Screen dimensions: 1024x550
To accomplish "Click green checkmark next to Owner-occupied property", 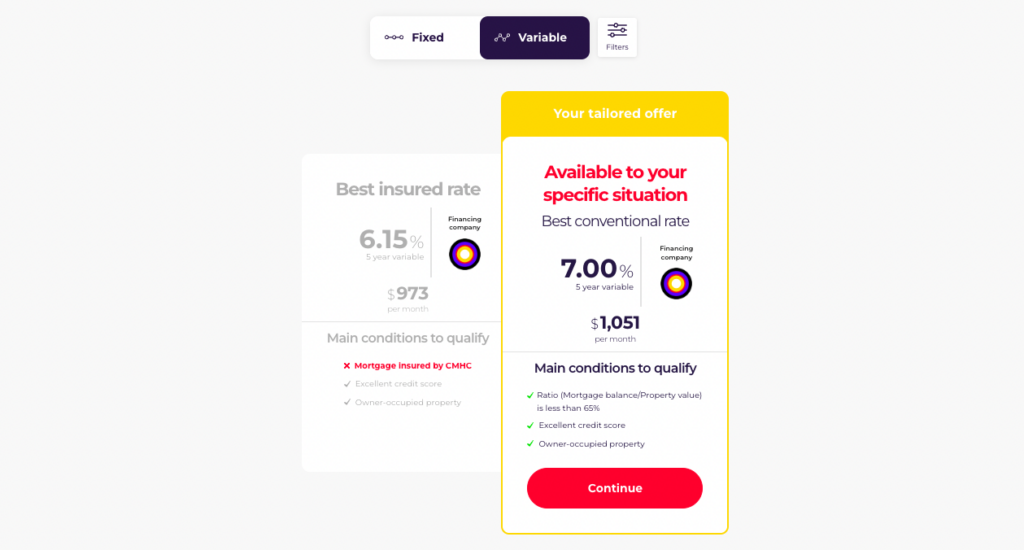I will [530, 444].
